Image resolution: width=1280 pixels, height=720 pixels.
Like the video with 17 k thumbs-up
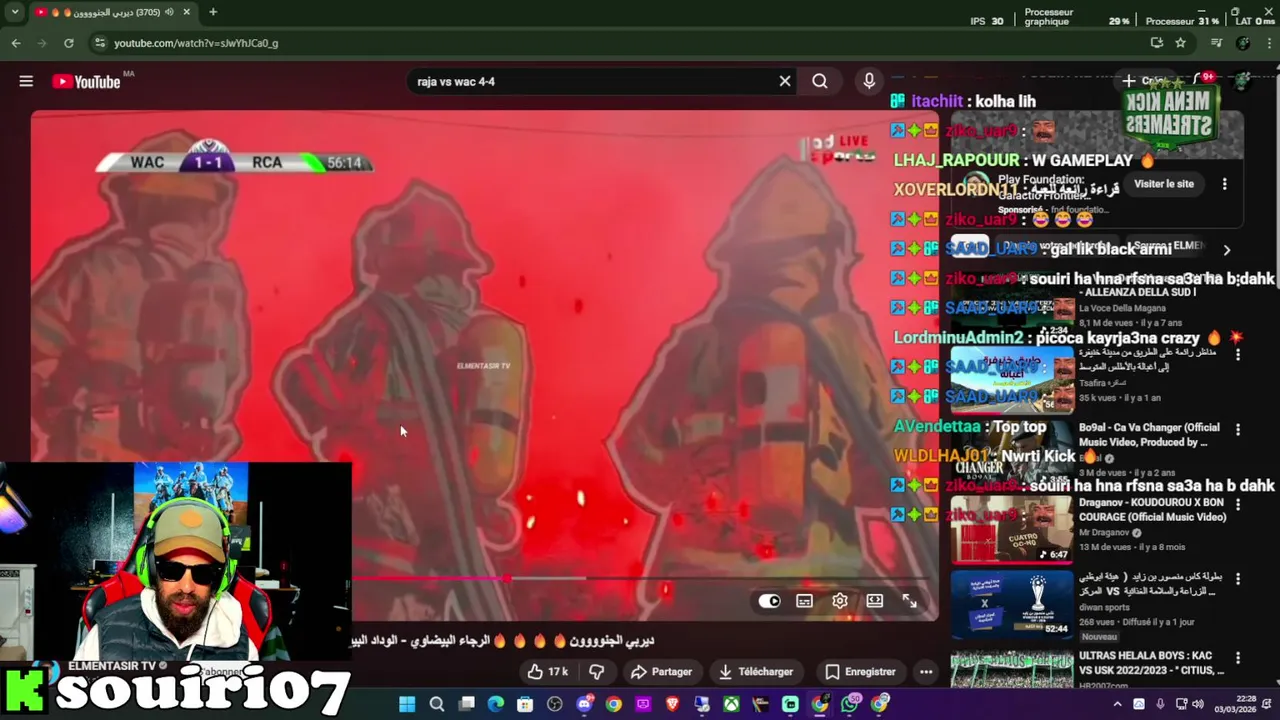(x=548, y=672)
